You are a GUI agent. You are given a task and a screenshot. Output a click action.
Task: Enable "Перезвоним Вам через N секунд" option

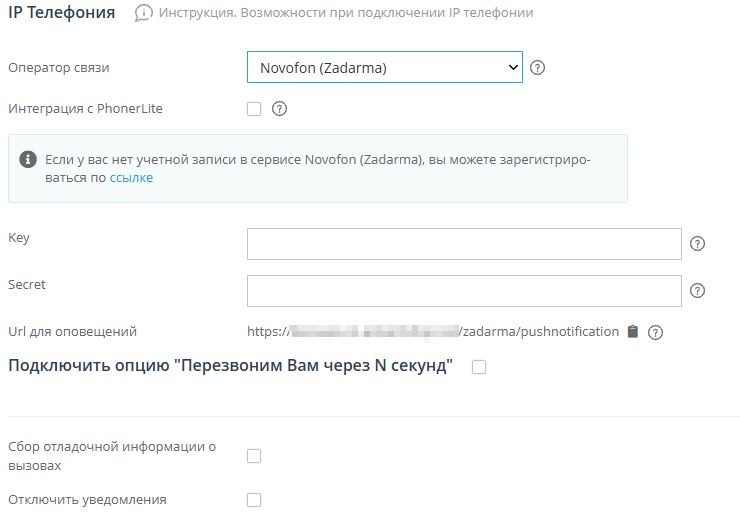coord(479,367)
